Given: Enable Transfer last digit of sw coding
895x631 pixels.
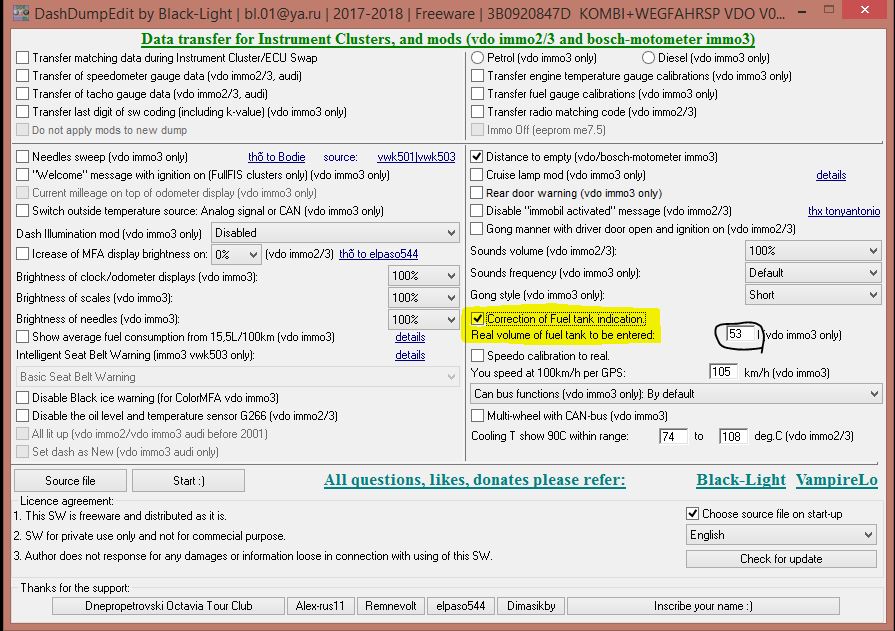Looking at the screenshot, I should (x=23, y=112).
